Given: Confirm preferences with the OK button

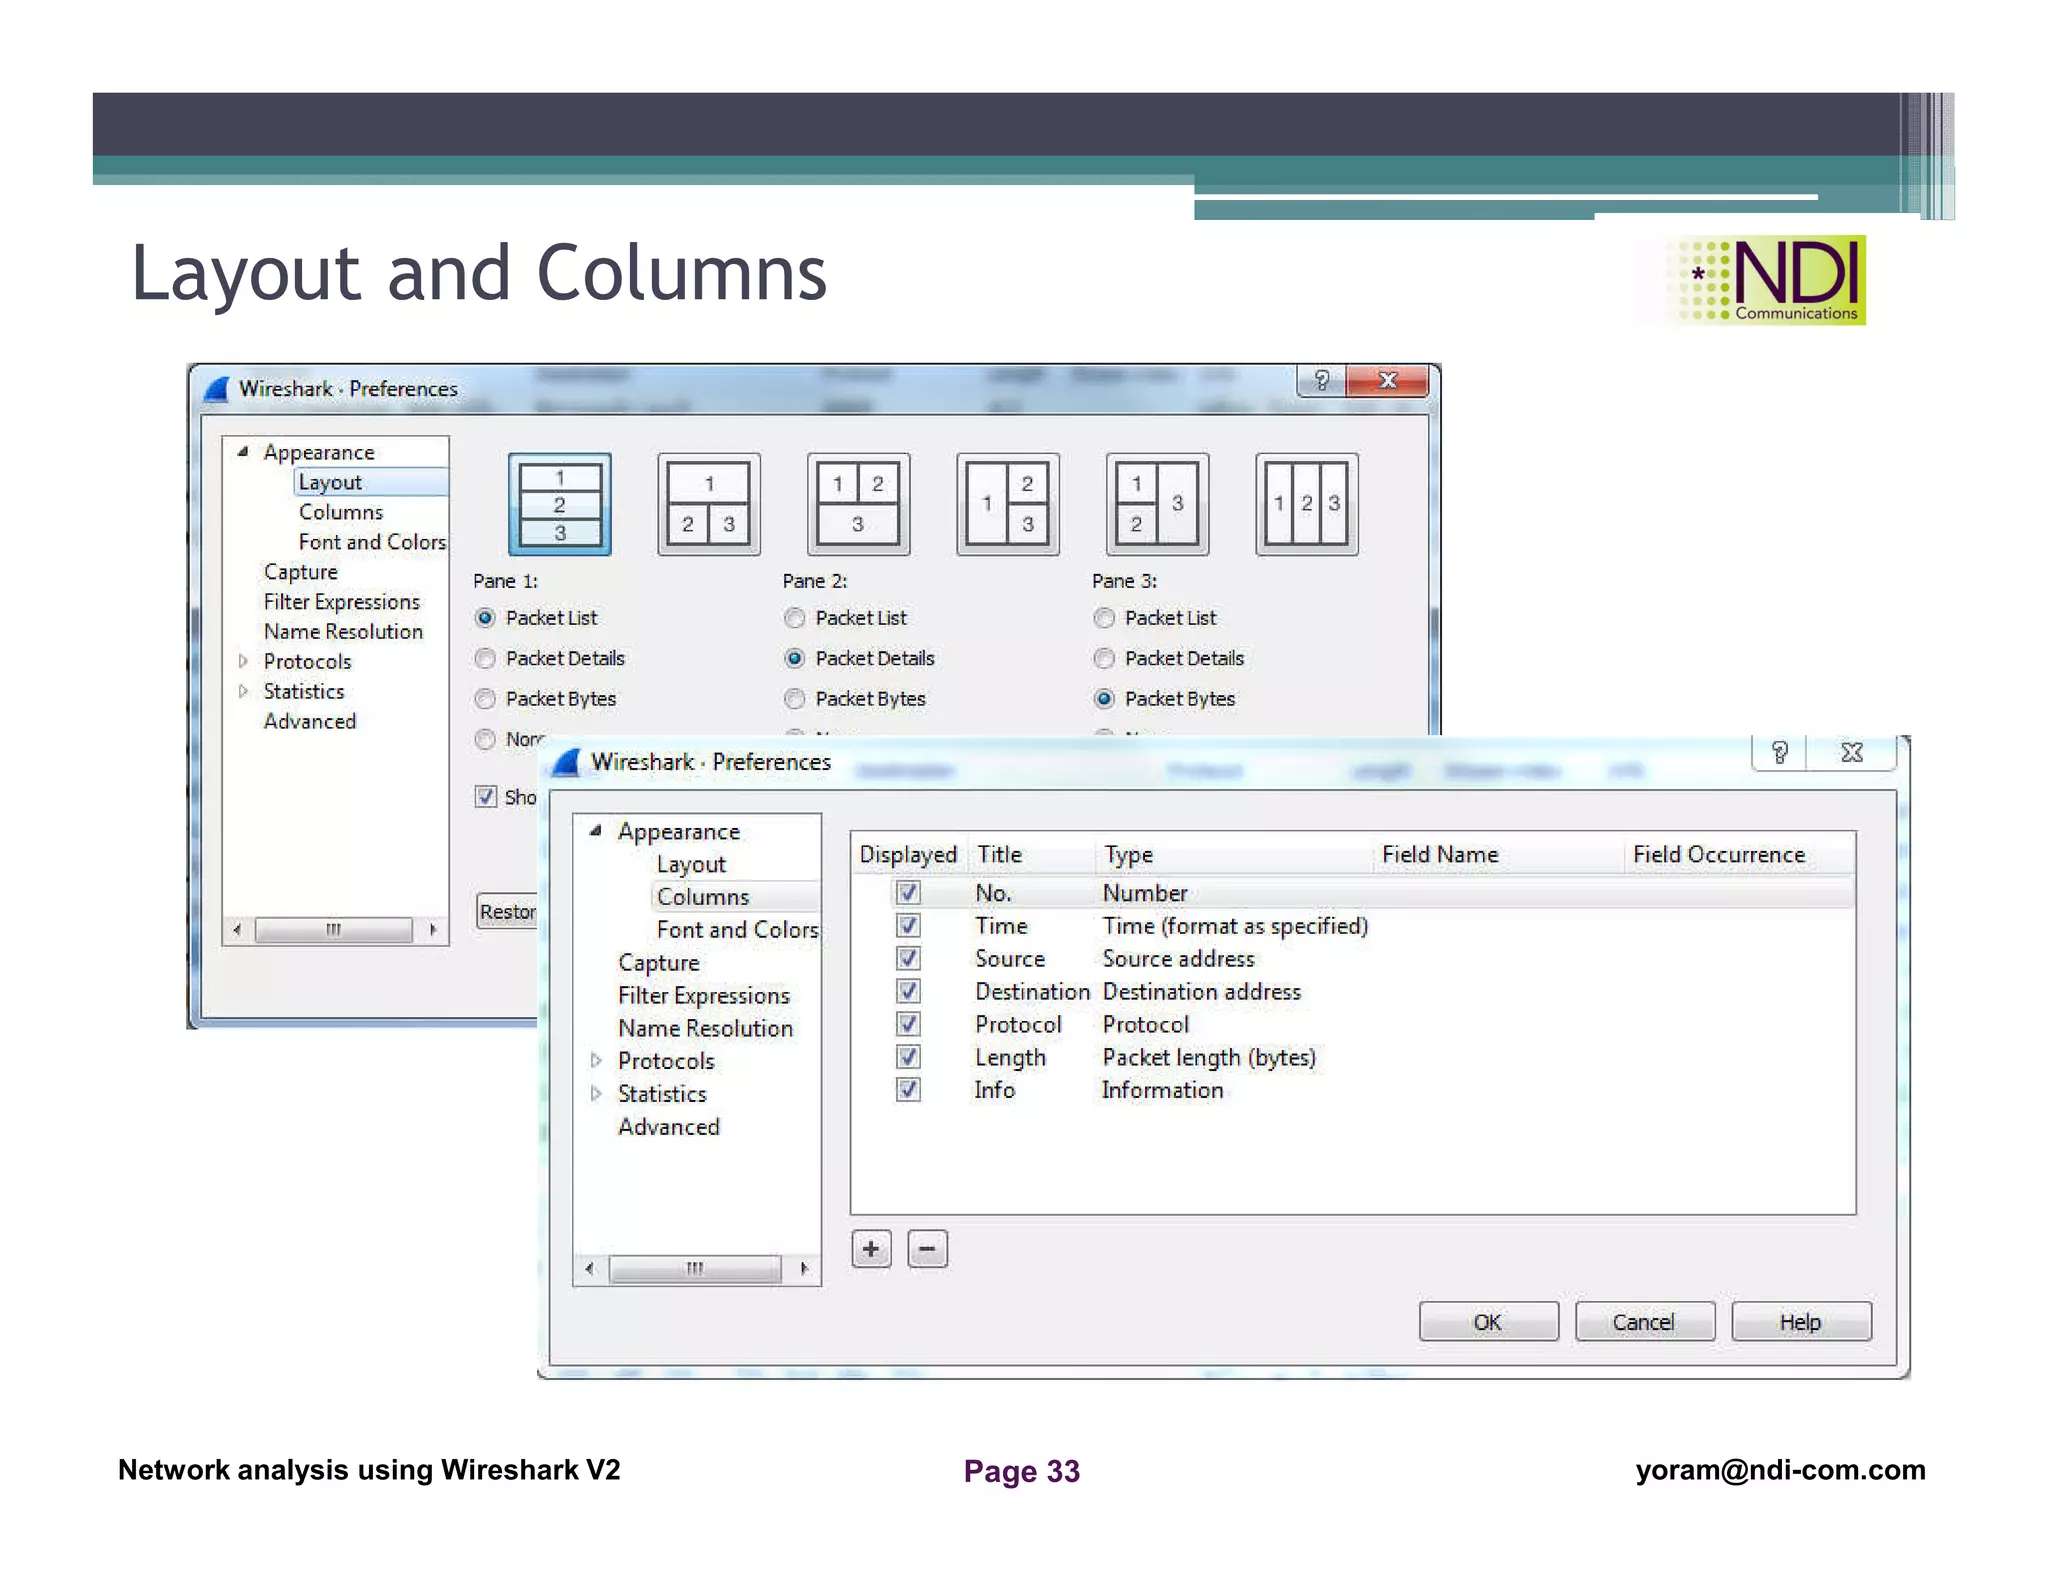Looking at the screenshot, I should (1488, 1322).
